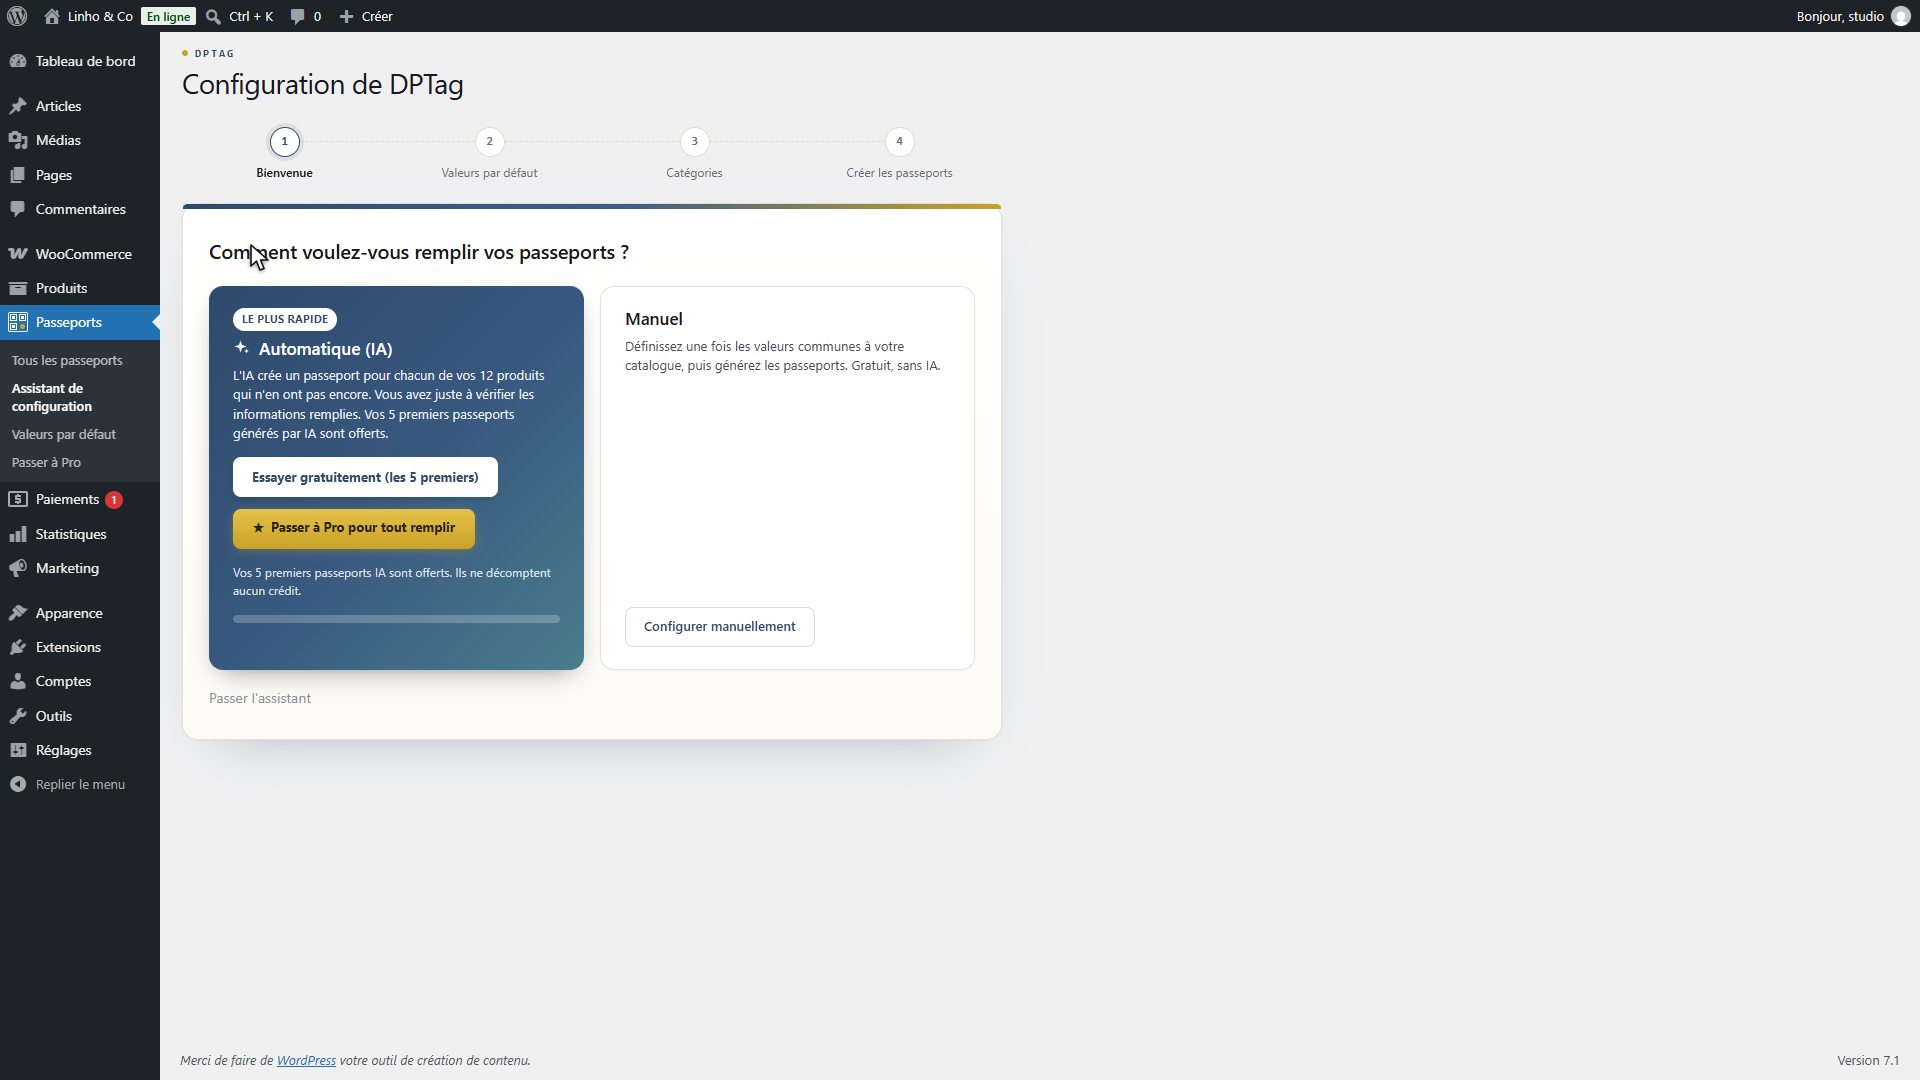This screenshot has height=1080, width=1920.
Task: Click the Marketing megaphone icon
Action: click(x=18, y=568)
